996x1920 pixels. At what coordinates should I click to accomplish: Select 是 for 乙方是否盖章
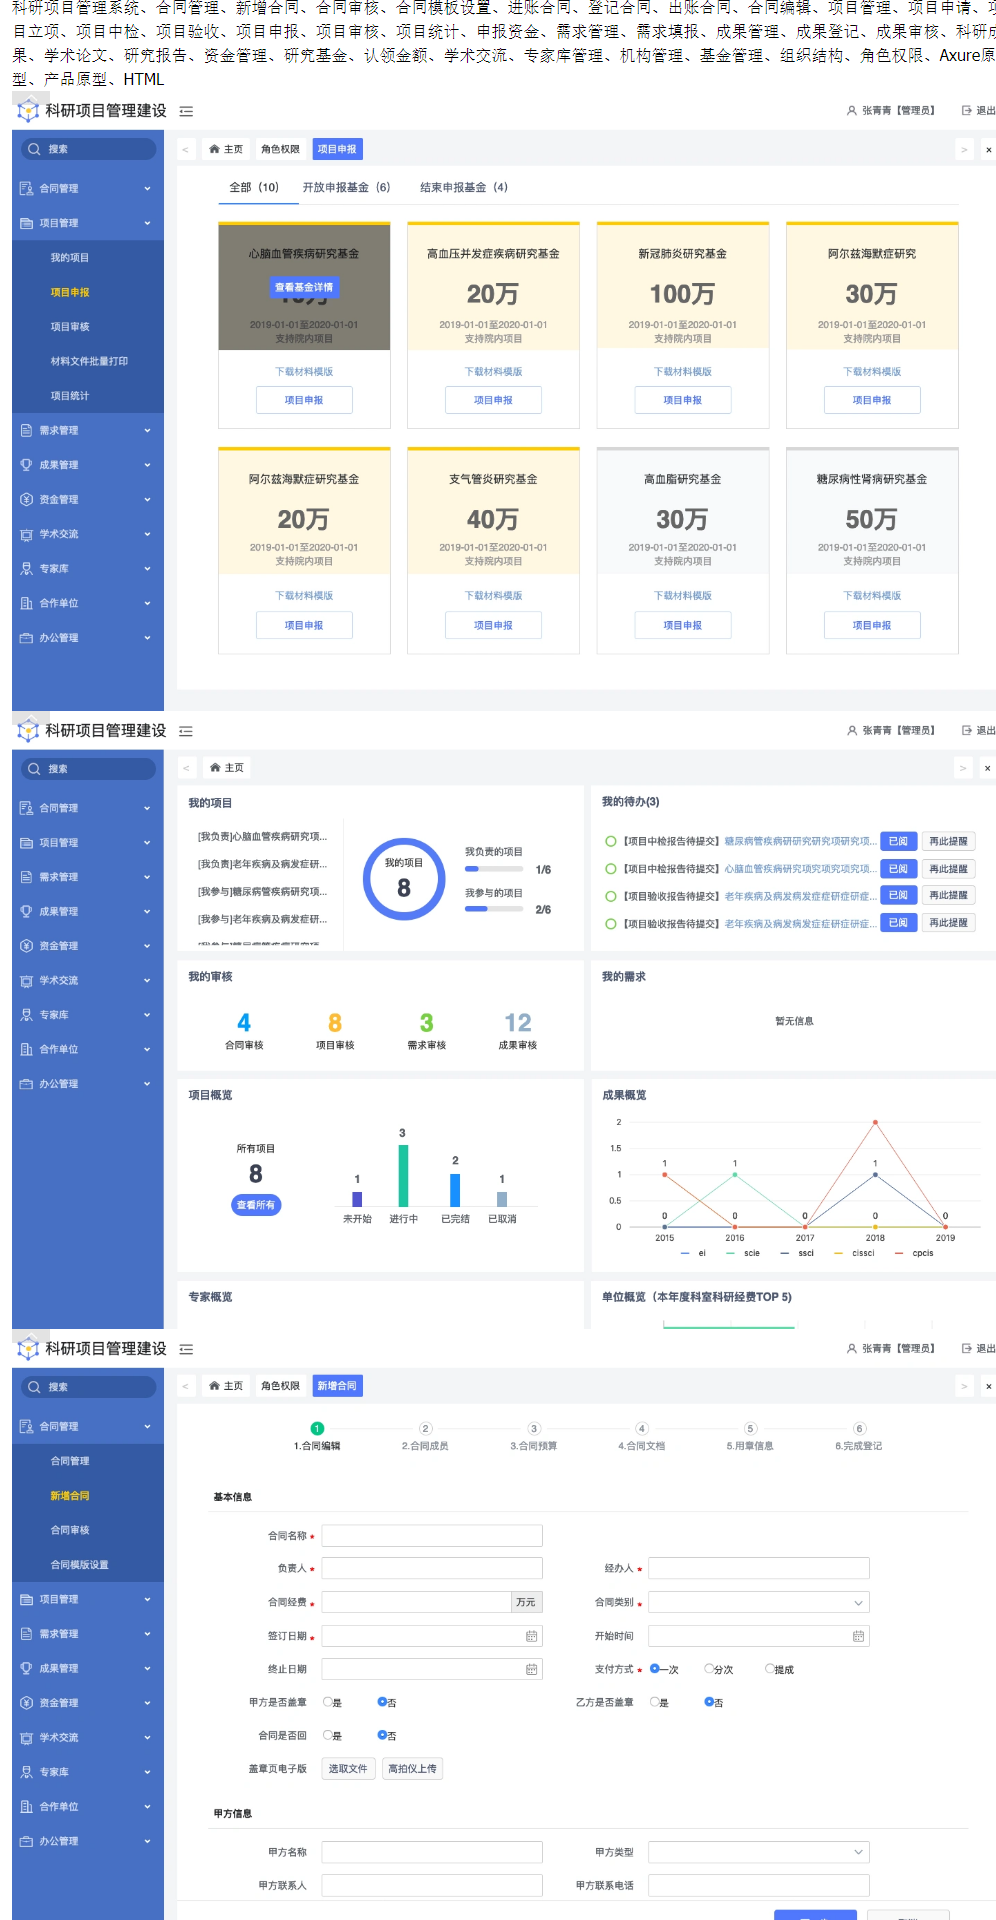click(654, 1701)
